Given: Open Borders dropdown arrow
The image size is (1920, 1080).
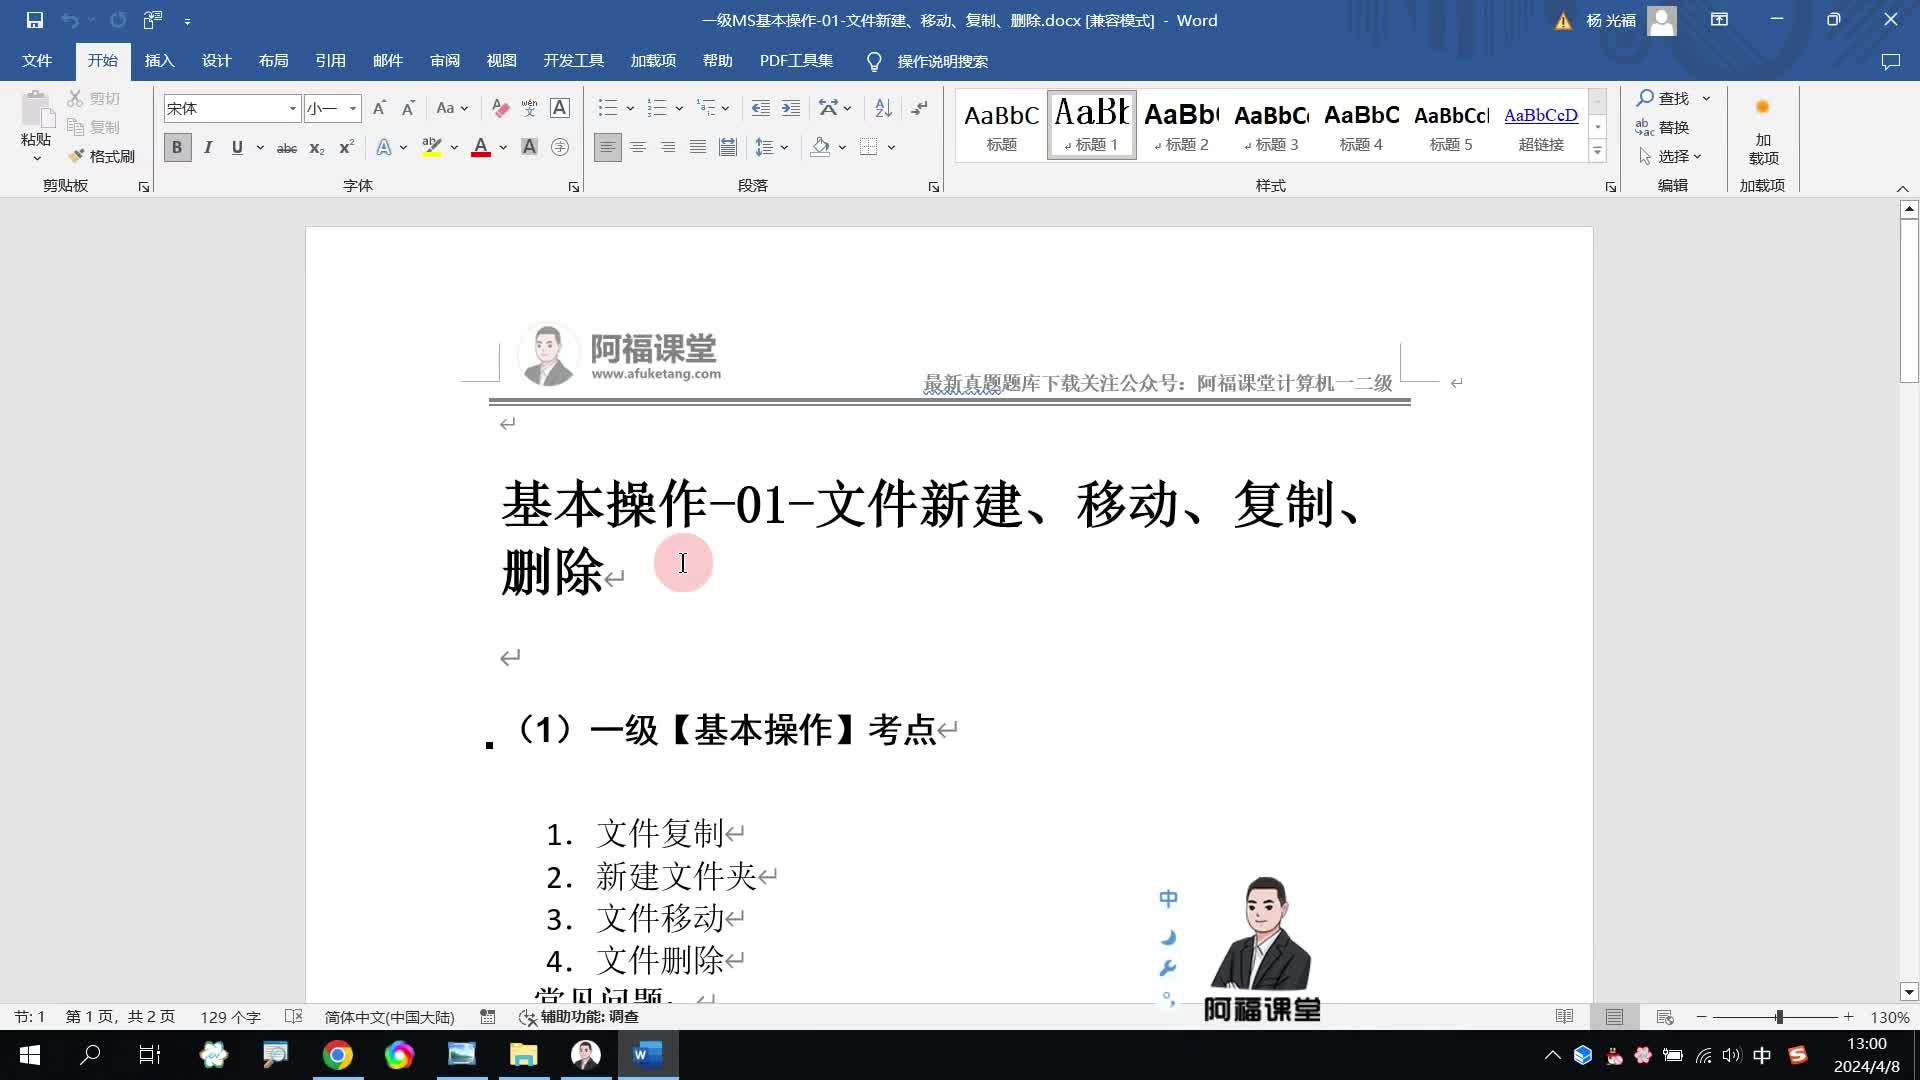Looking at the screenshot, I should pyautogui.click(x=891, y=147).
